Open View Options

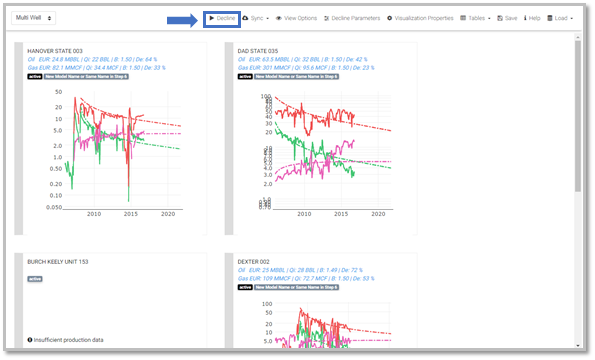[296, 18]
